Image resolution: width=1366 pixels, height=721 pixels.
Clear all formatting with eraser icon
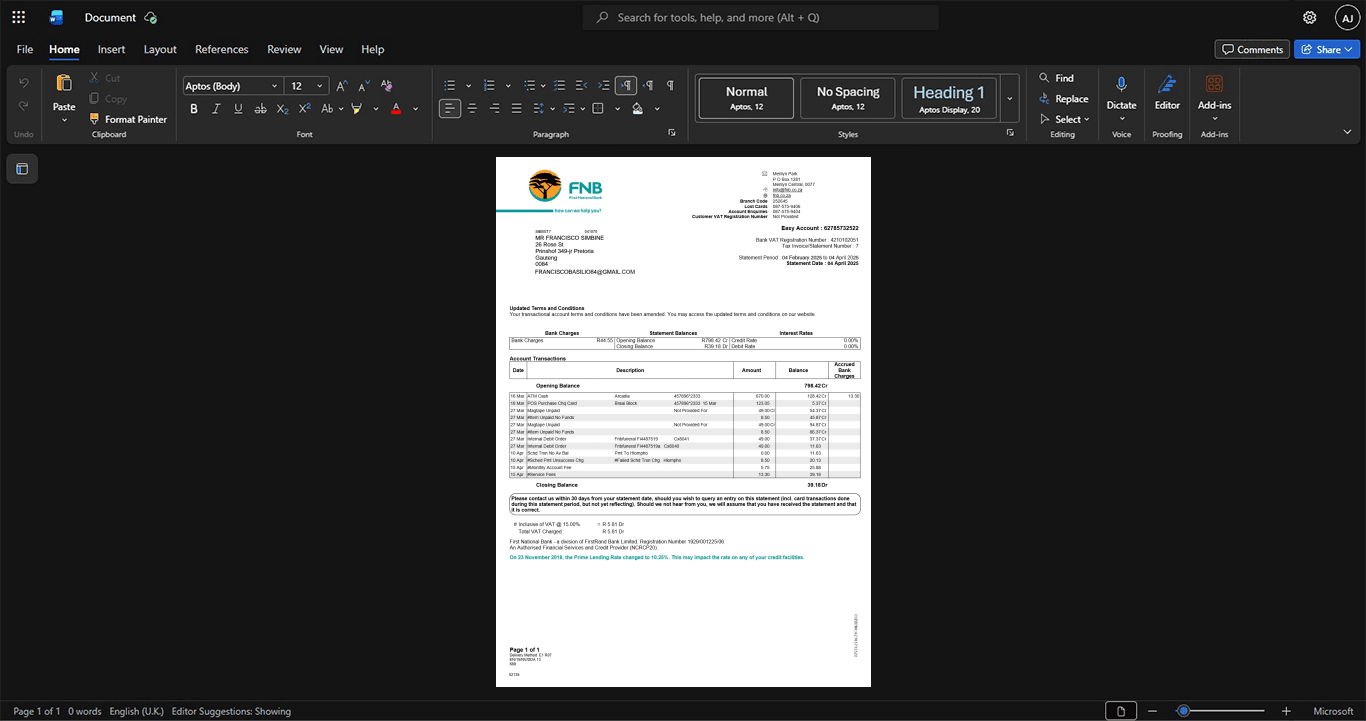click(x=386, y=86)
